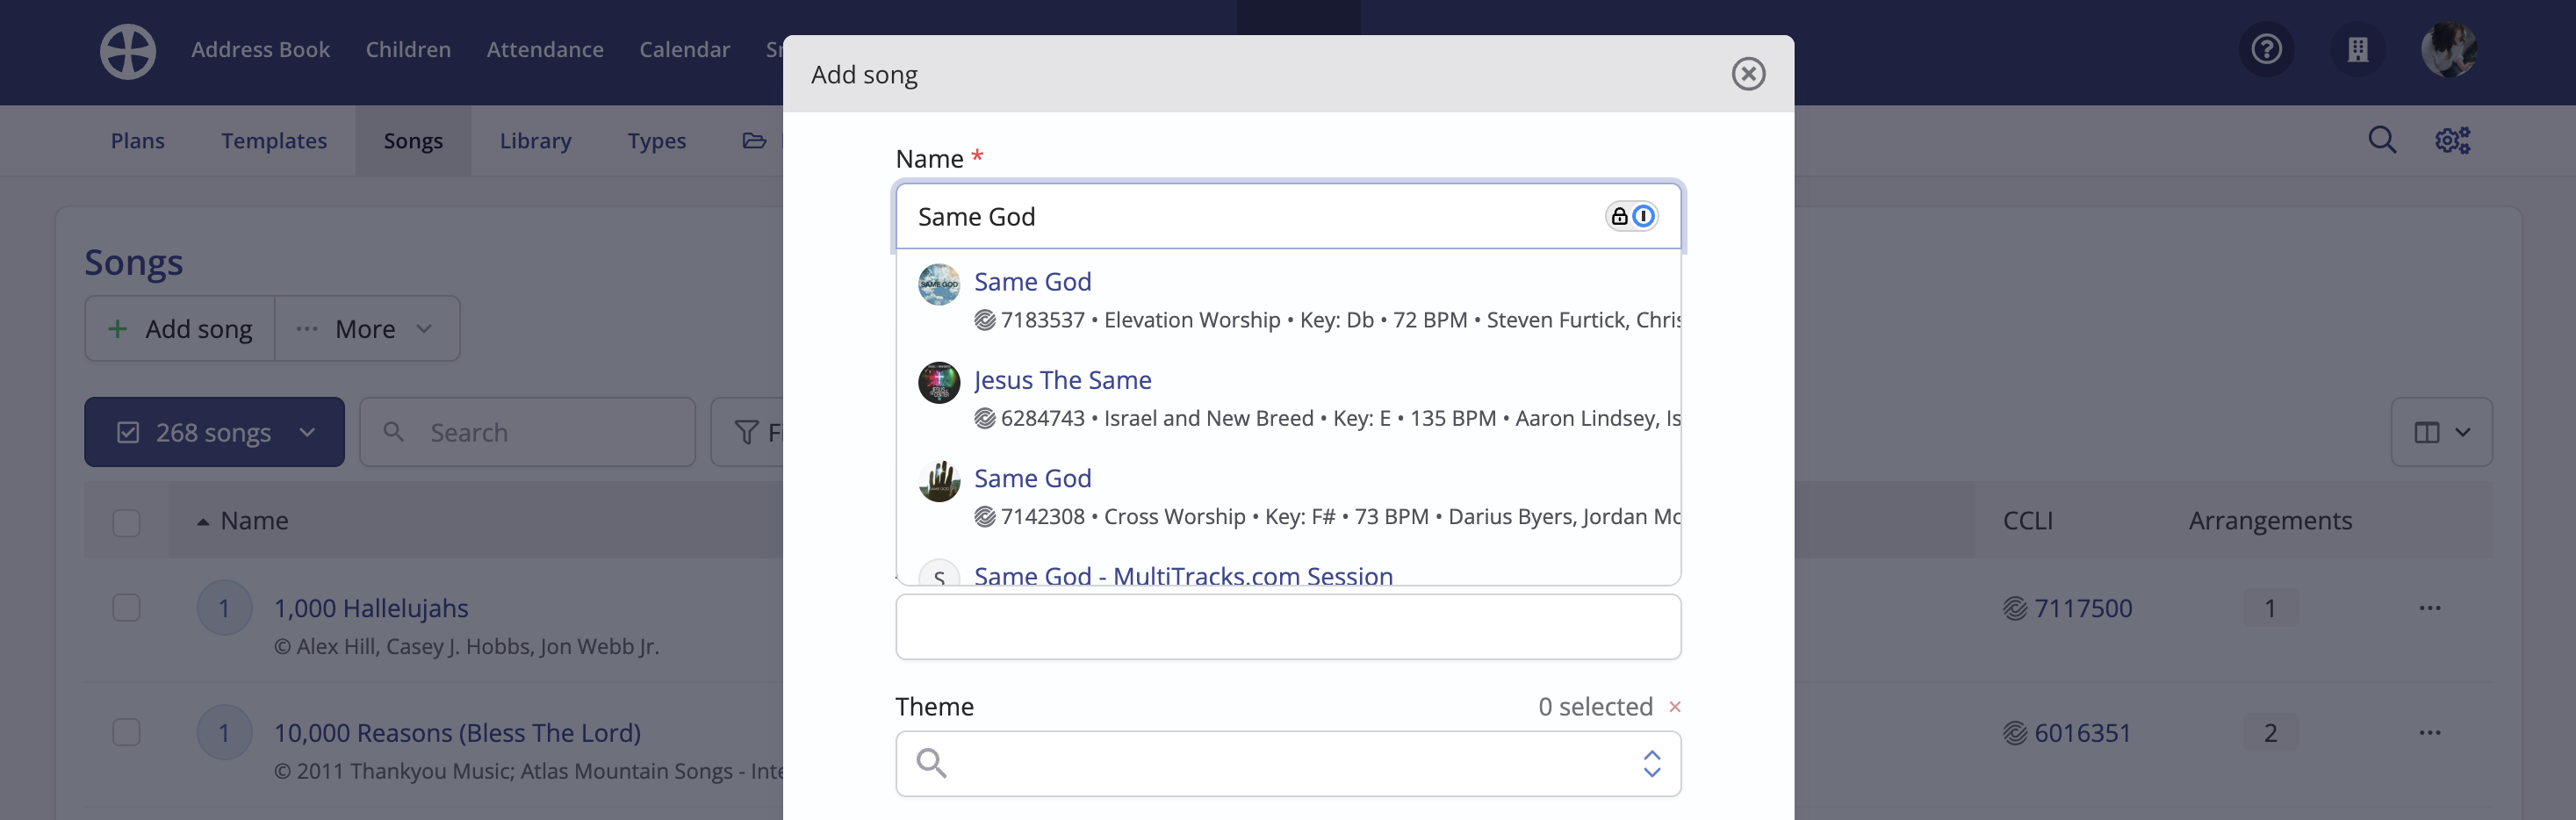2576x820 pixels.
Task: Click the password manager icon in Name field
Action: [1631, 216]
